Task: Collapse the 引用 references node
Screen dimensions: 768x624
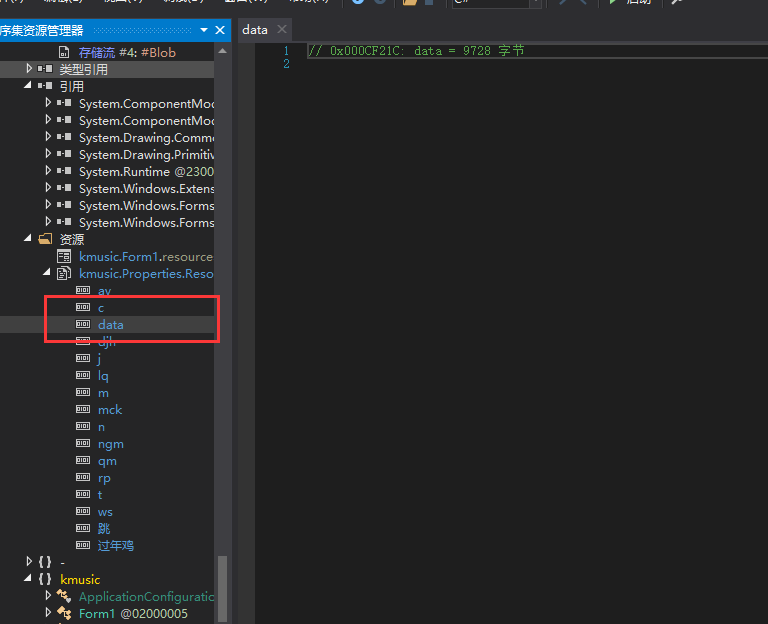Action: coord(30,86)
